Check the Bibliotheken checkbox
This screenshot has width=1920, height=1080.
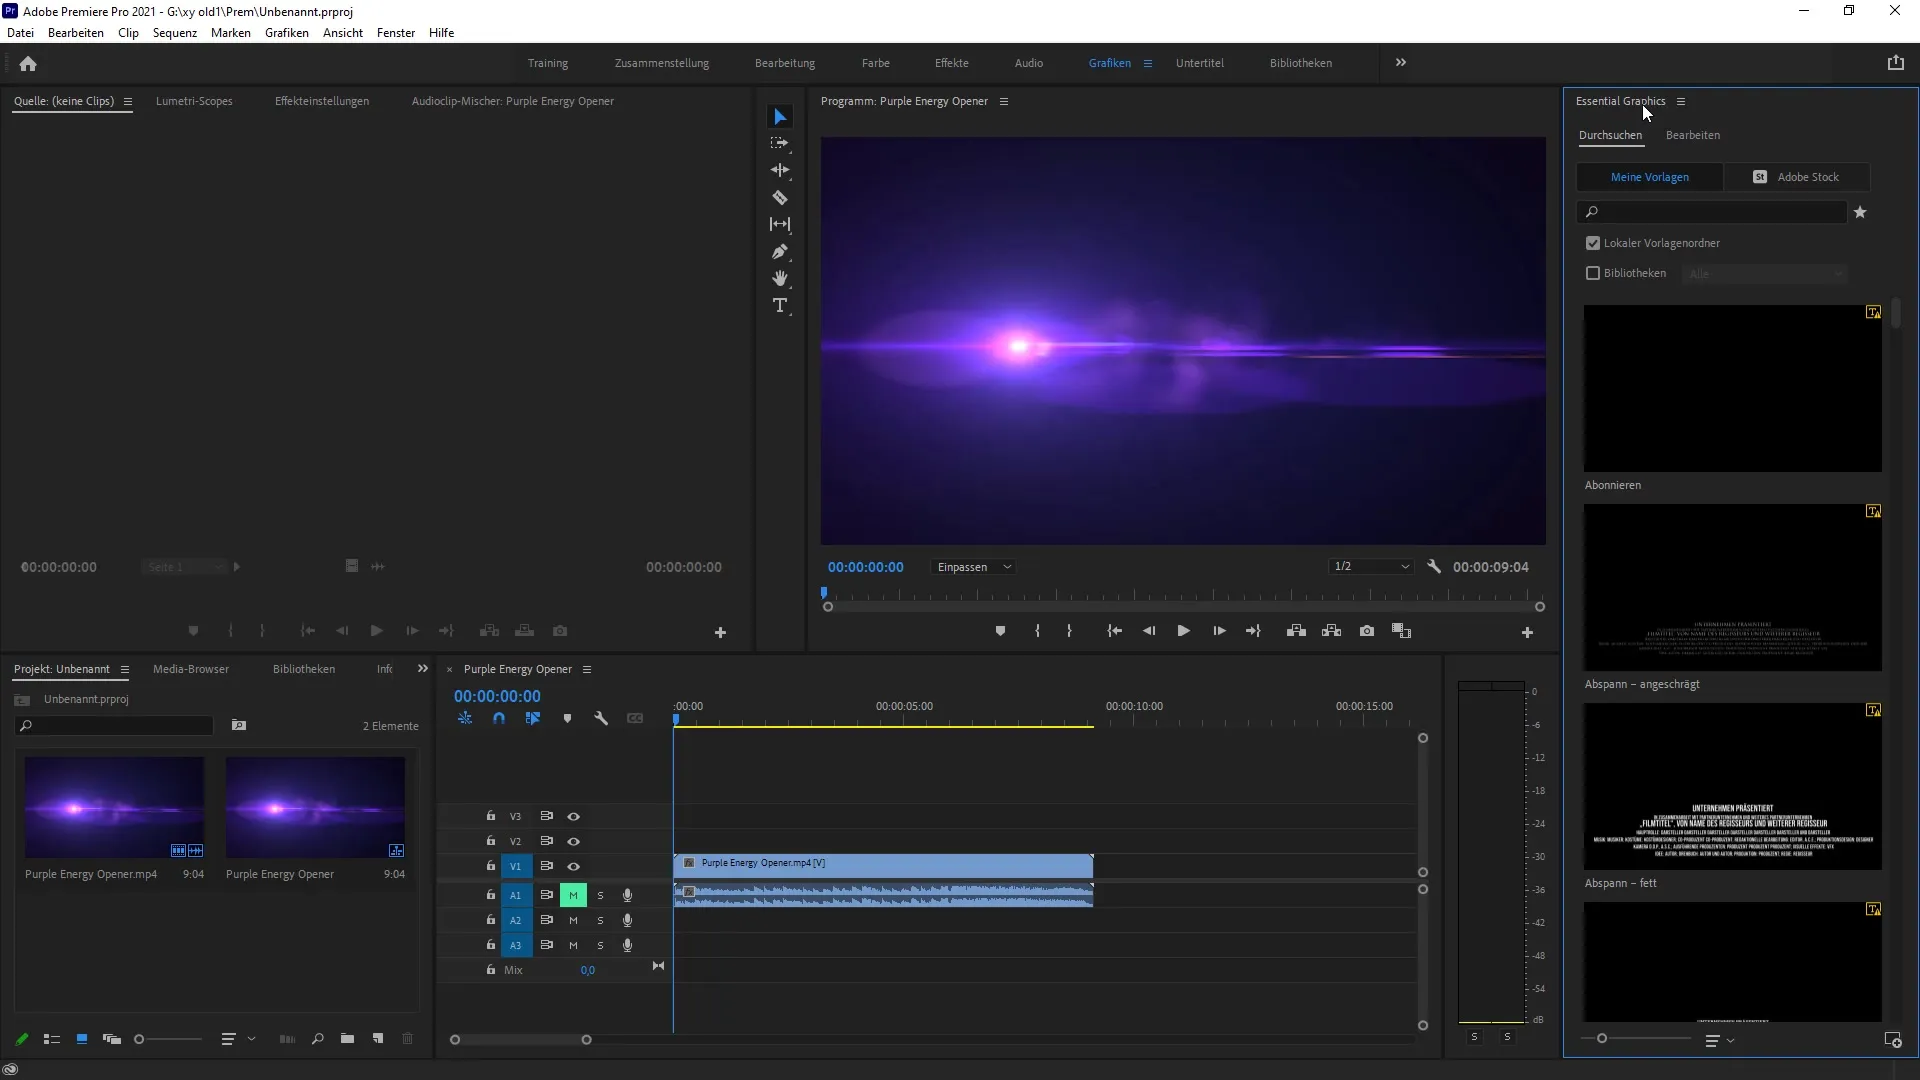[1593, 274]
